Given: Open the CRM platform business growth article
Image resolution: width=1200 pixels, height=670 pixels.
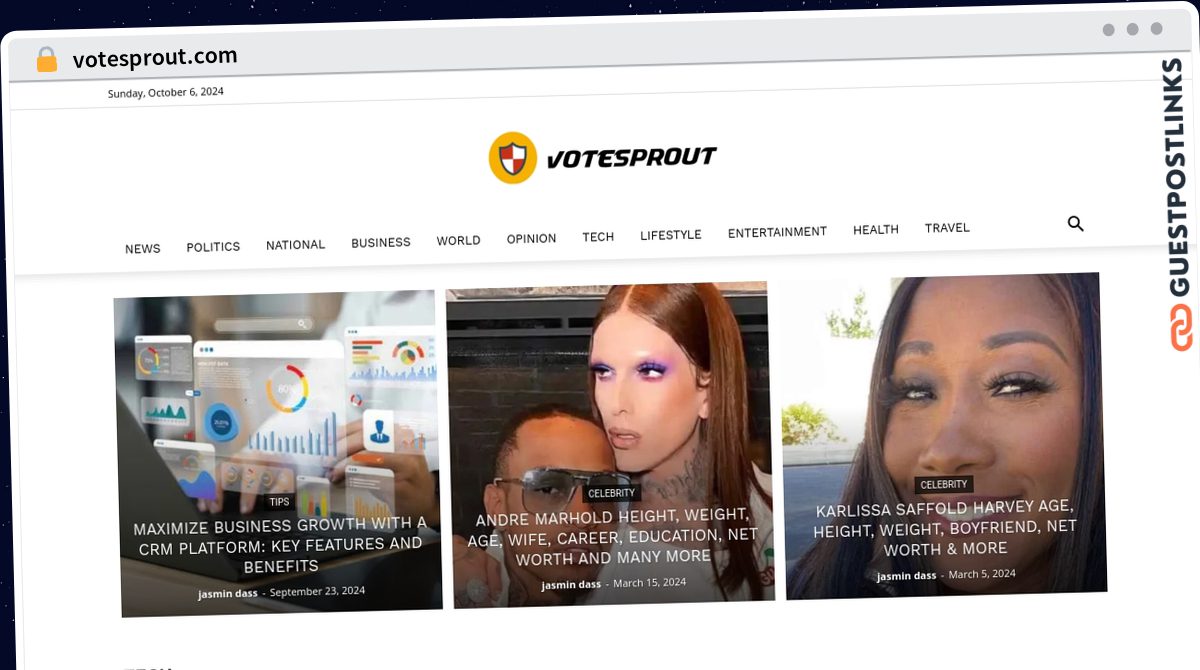Looking at the screenshot, I should 280,545.
